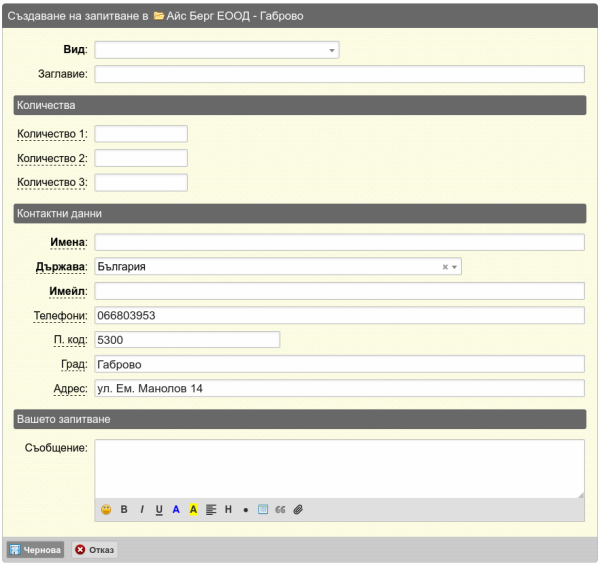The height and width of the screenshot is (566, 600).
Task: Save as draft with Чернова button
Action: click(35, 550)
